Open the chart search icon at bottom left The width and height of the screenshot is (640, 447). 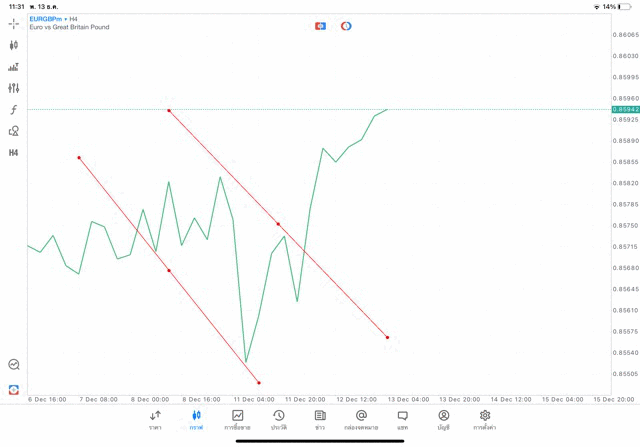(14, 365)
